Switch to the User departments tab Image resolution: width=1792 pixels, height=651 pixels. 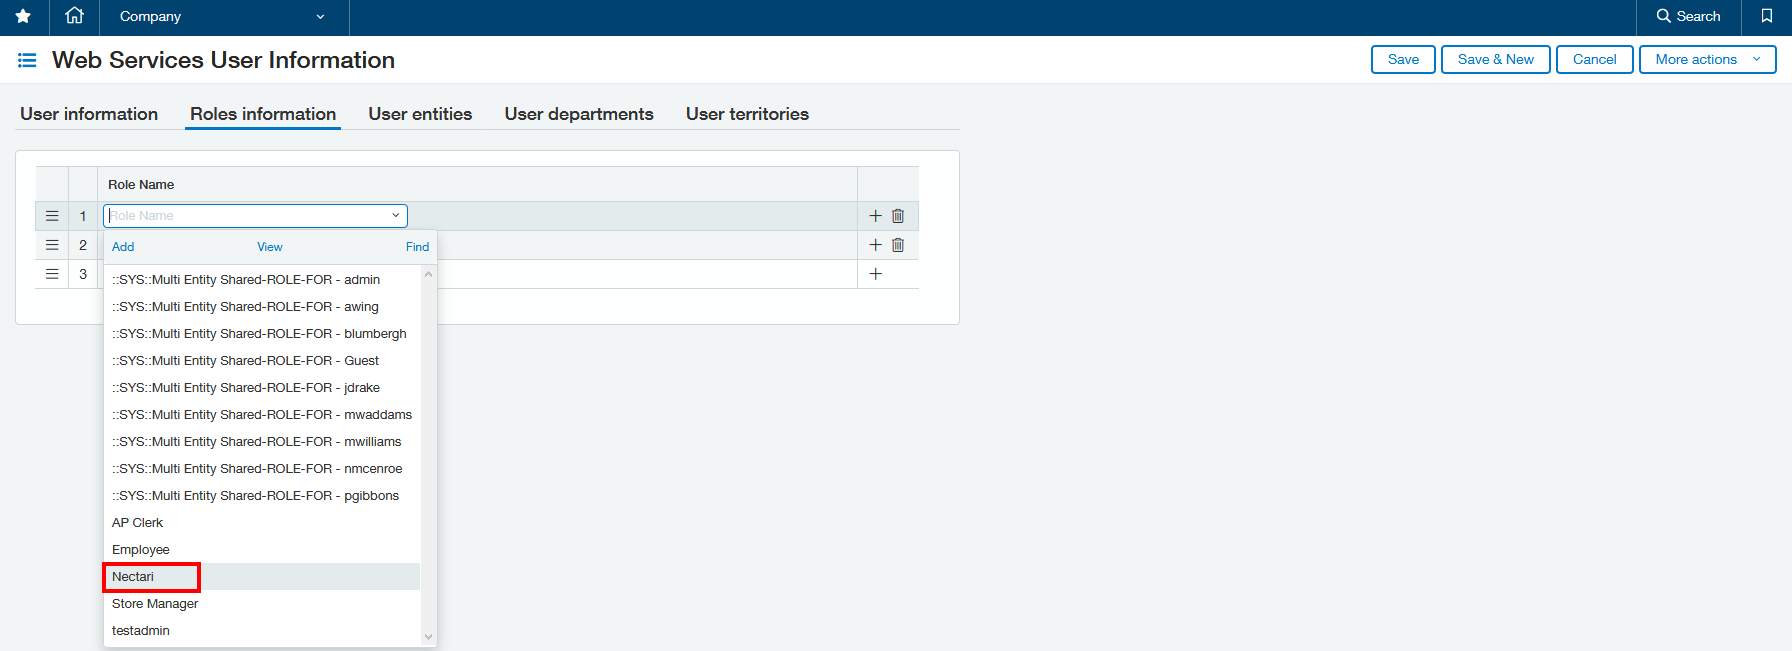pyautogui.click(x=578, y=114)
